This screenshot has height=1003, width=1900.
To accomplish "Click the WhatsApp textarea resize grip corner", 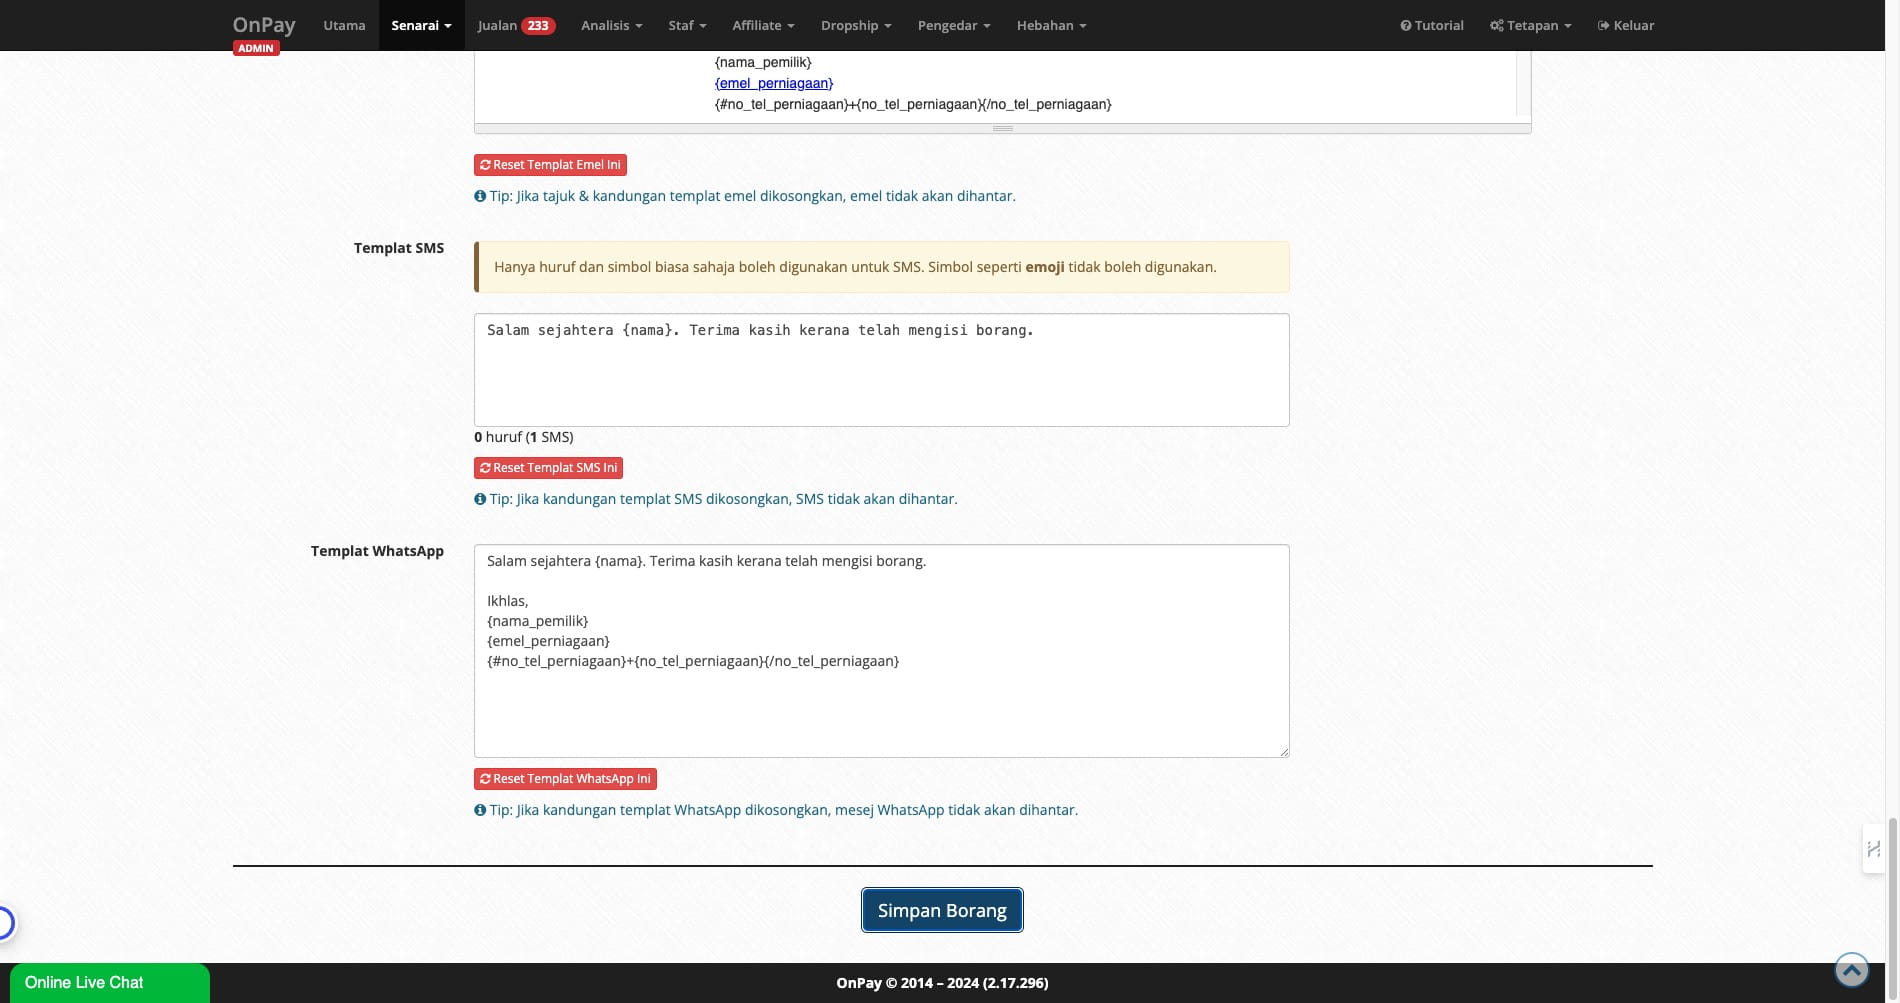I will pos(1284,751).
